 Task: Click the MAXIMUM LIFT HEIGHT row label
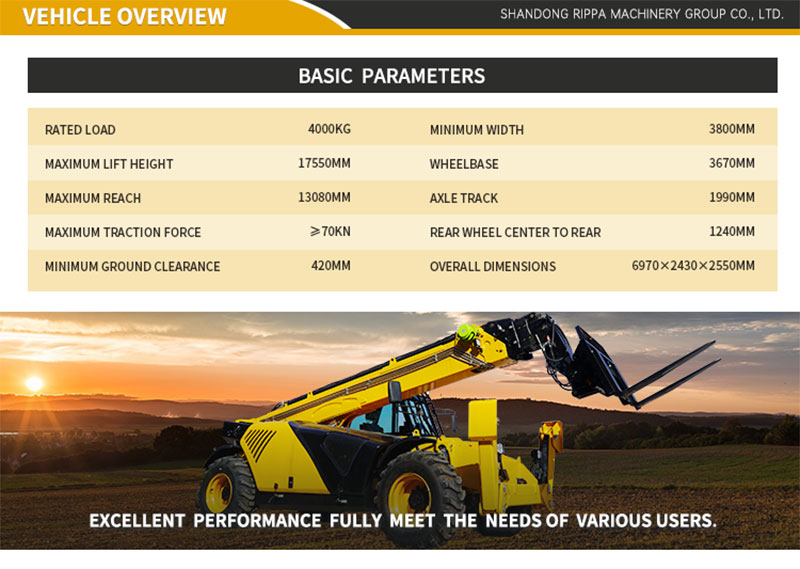click(109, 164)
